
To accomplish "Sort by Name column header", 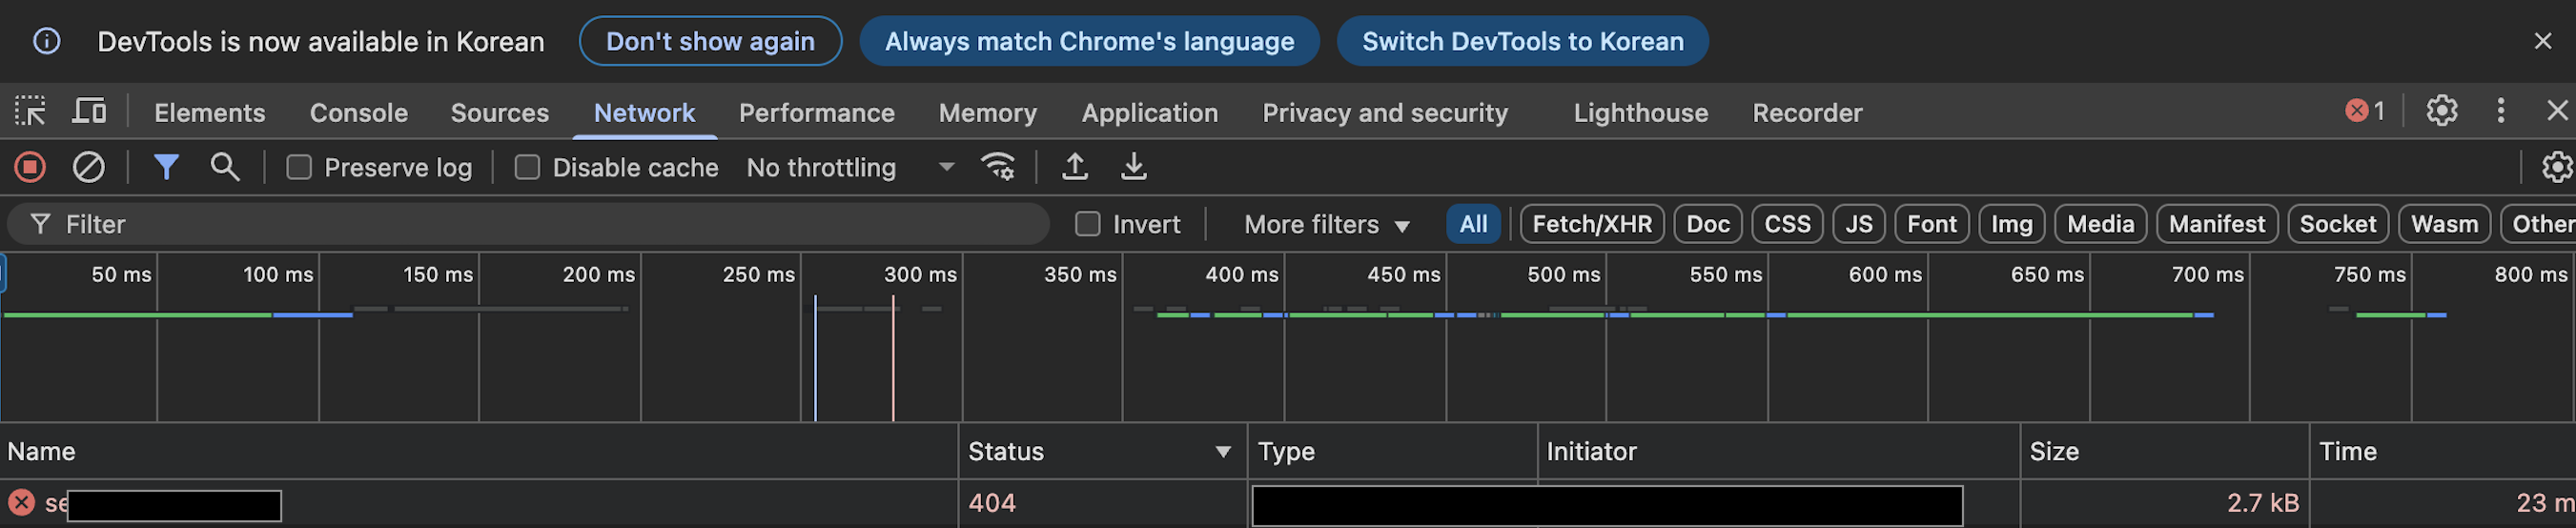I will coord(479,451).
